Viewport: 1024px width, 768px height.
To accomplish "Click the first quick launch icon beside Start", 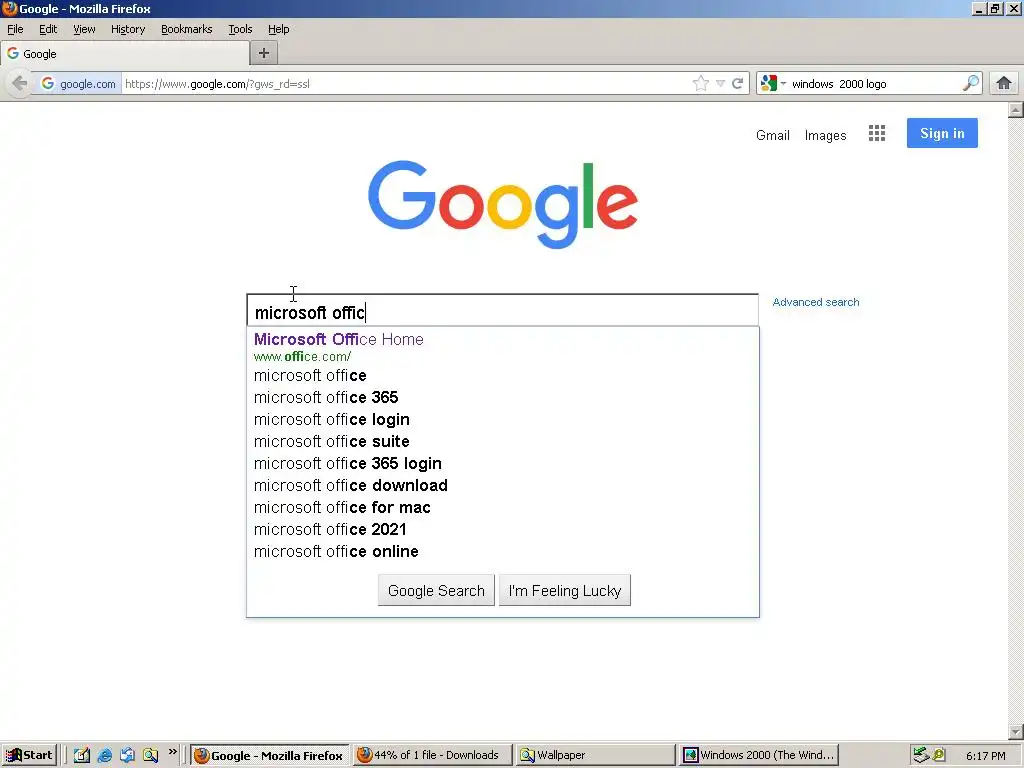I will point(82,755).
